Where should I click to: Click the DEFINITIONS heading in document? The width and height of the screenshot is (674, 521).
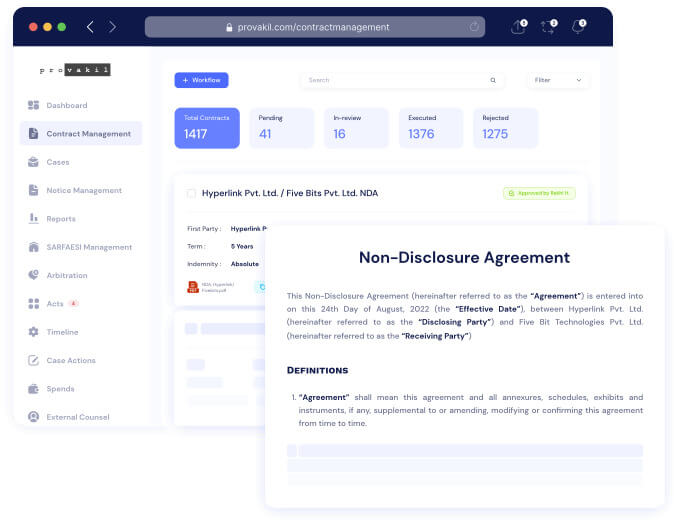(x=317, y=371)
